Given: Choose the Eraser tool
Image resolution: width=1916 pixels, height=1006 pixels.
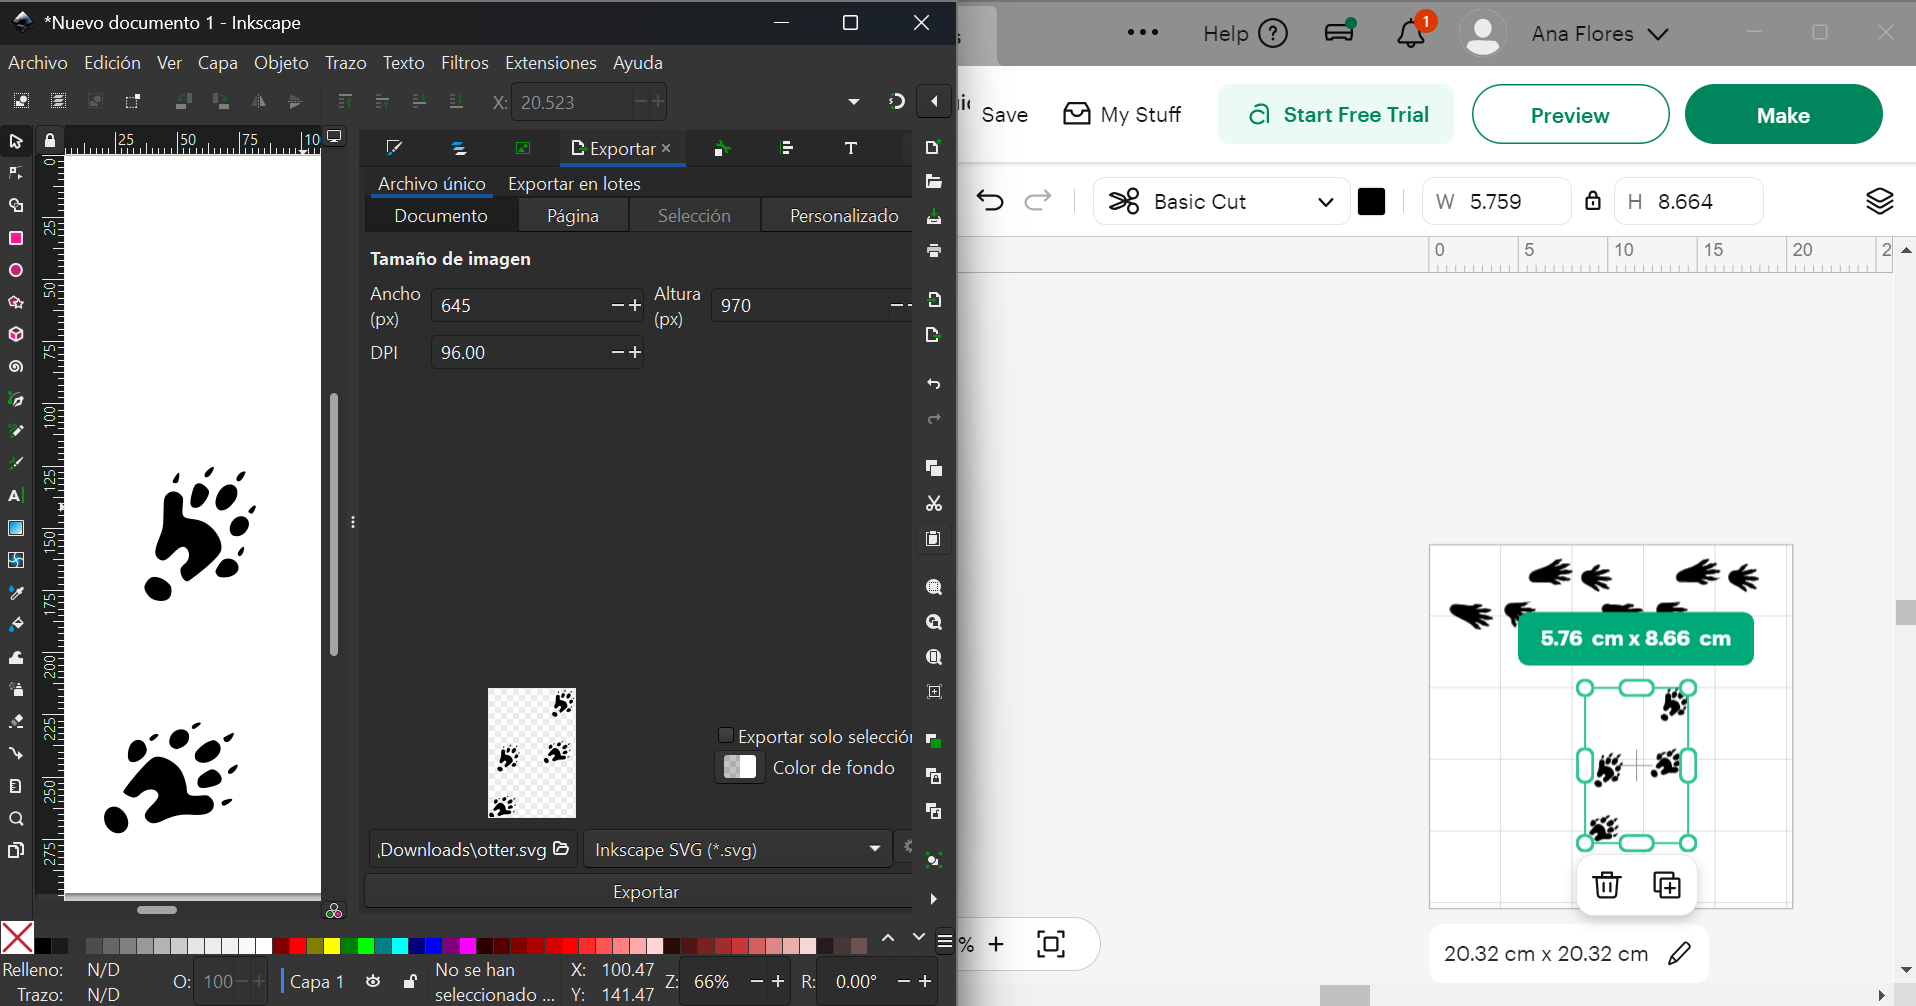Looking at the screenshot, I should [x=16, y=722].
